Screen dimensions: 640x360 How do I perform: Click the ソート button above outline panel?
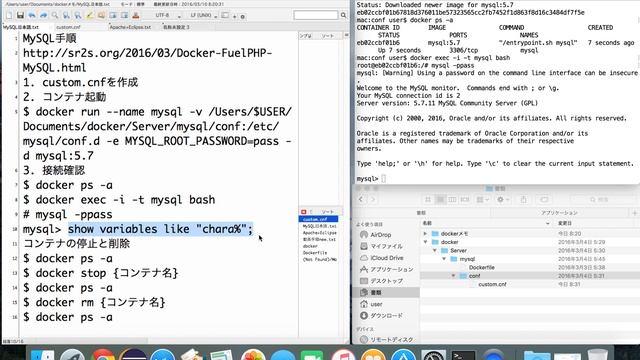pos(327,36)
